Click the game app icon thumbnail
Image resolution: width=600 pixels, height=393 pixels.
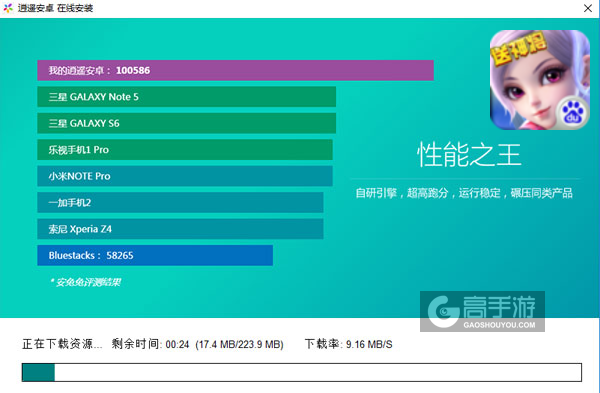(x=540, y=80)
